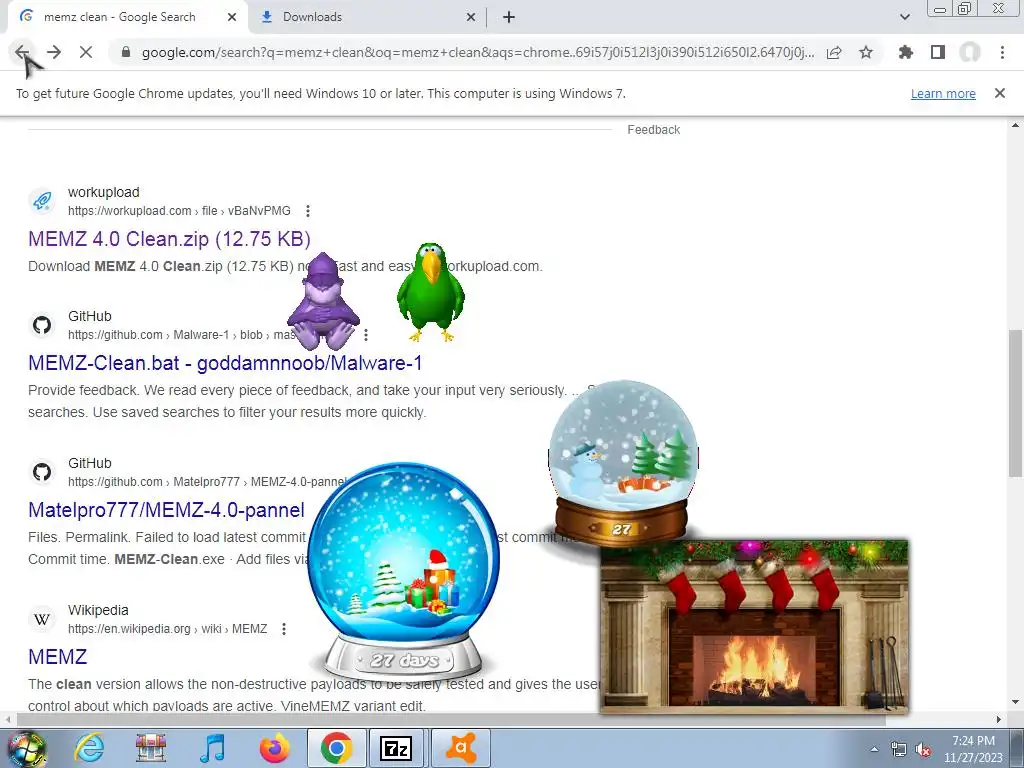Click the Christmas fireplace widget
The image size is (1024, 768).
tap(754, 627)
